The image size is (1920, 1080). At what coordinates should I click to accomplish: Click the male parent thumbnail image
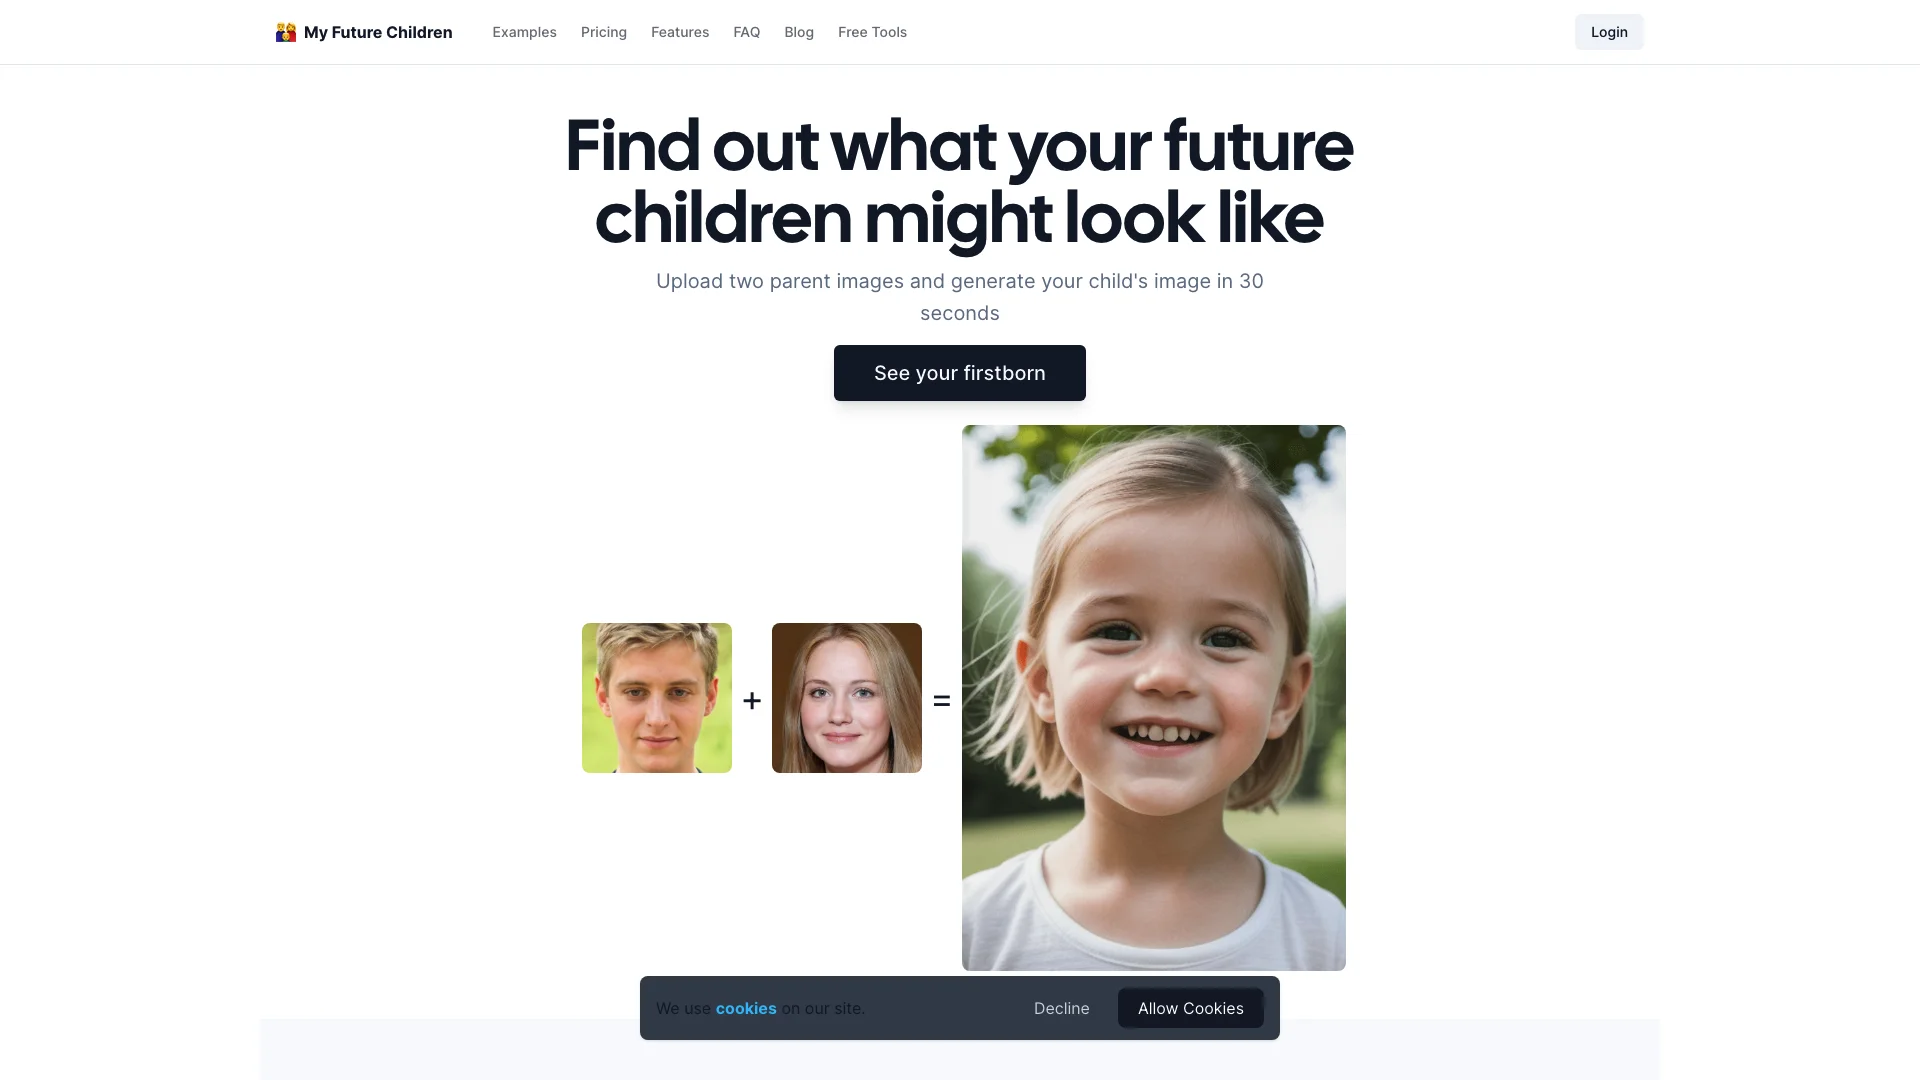pos(657,696)
